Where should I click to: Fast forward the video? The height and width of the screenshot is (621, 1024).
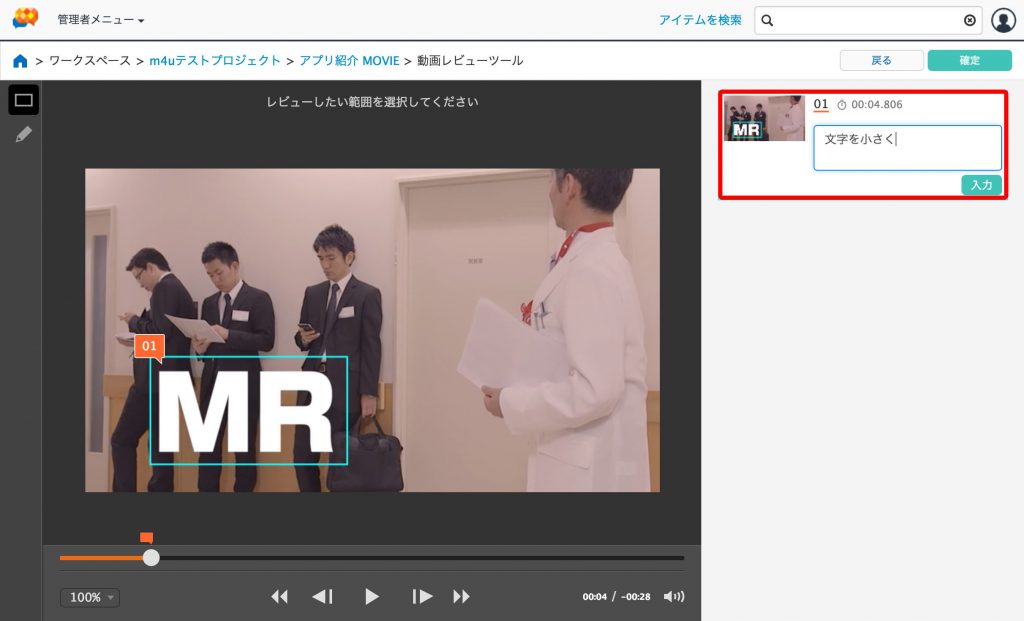coord(461,597)
